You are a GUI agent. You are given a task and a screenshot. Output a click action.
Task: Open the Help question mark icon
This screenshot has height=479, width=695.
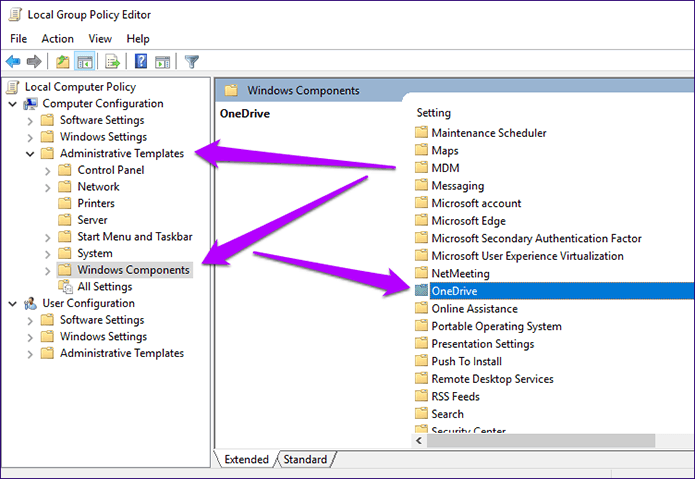pos(141,61)
